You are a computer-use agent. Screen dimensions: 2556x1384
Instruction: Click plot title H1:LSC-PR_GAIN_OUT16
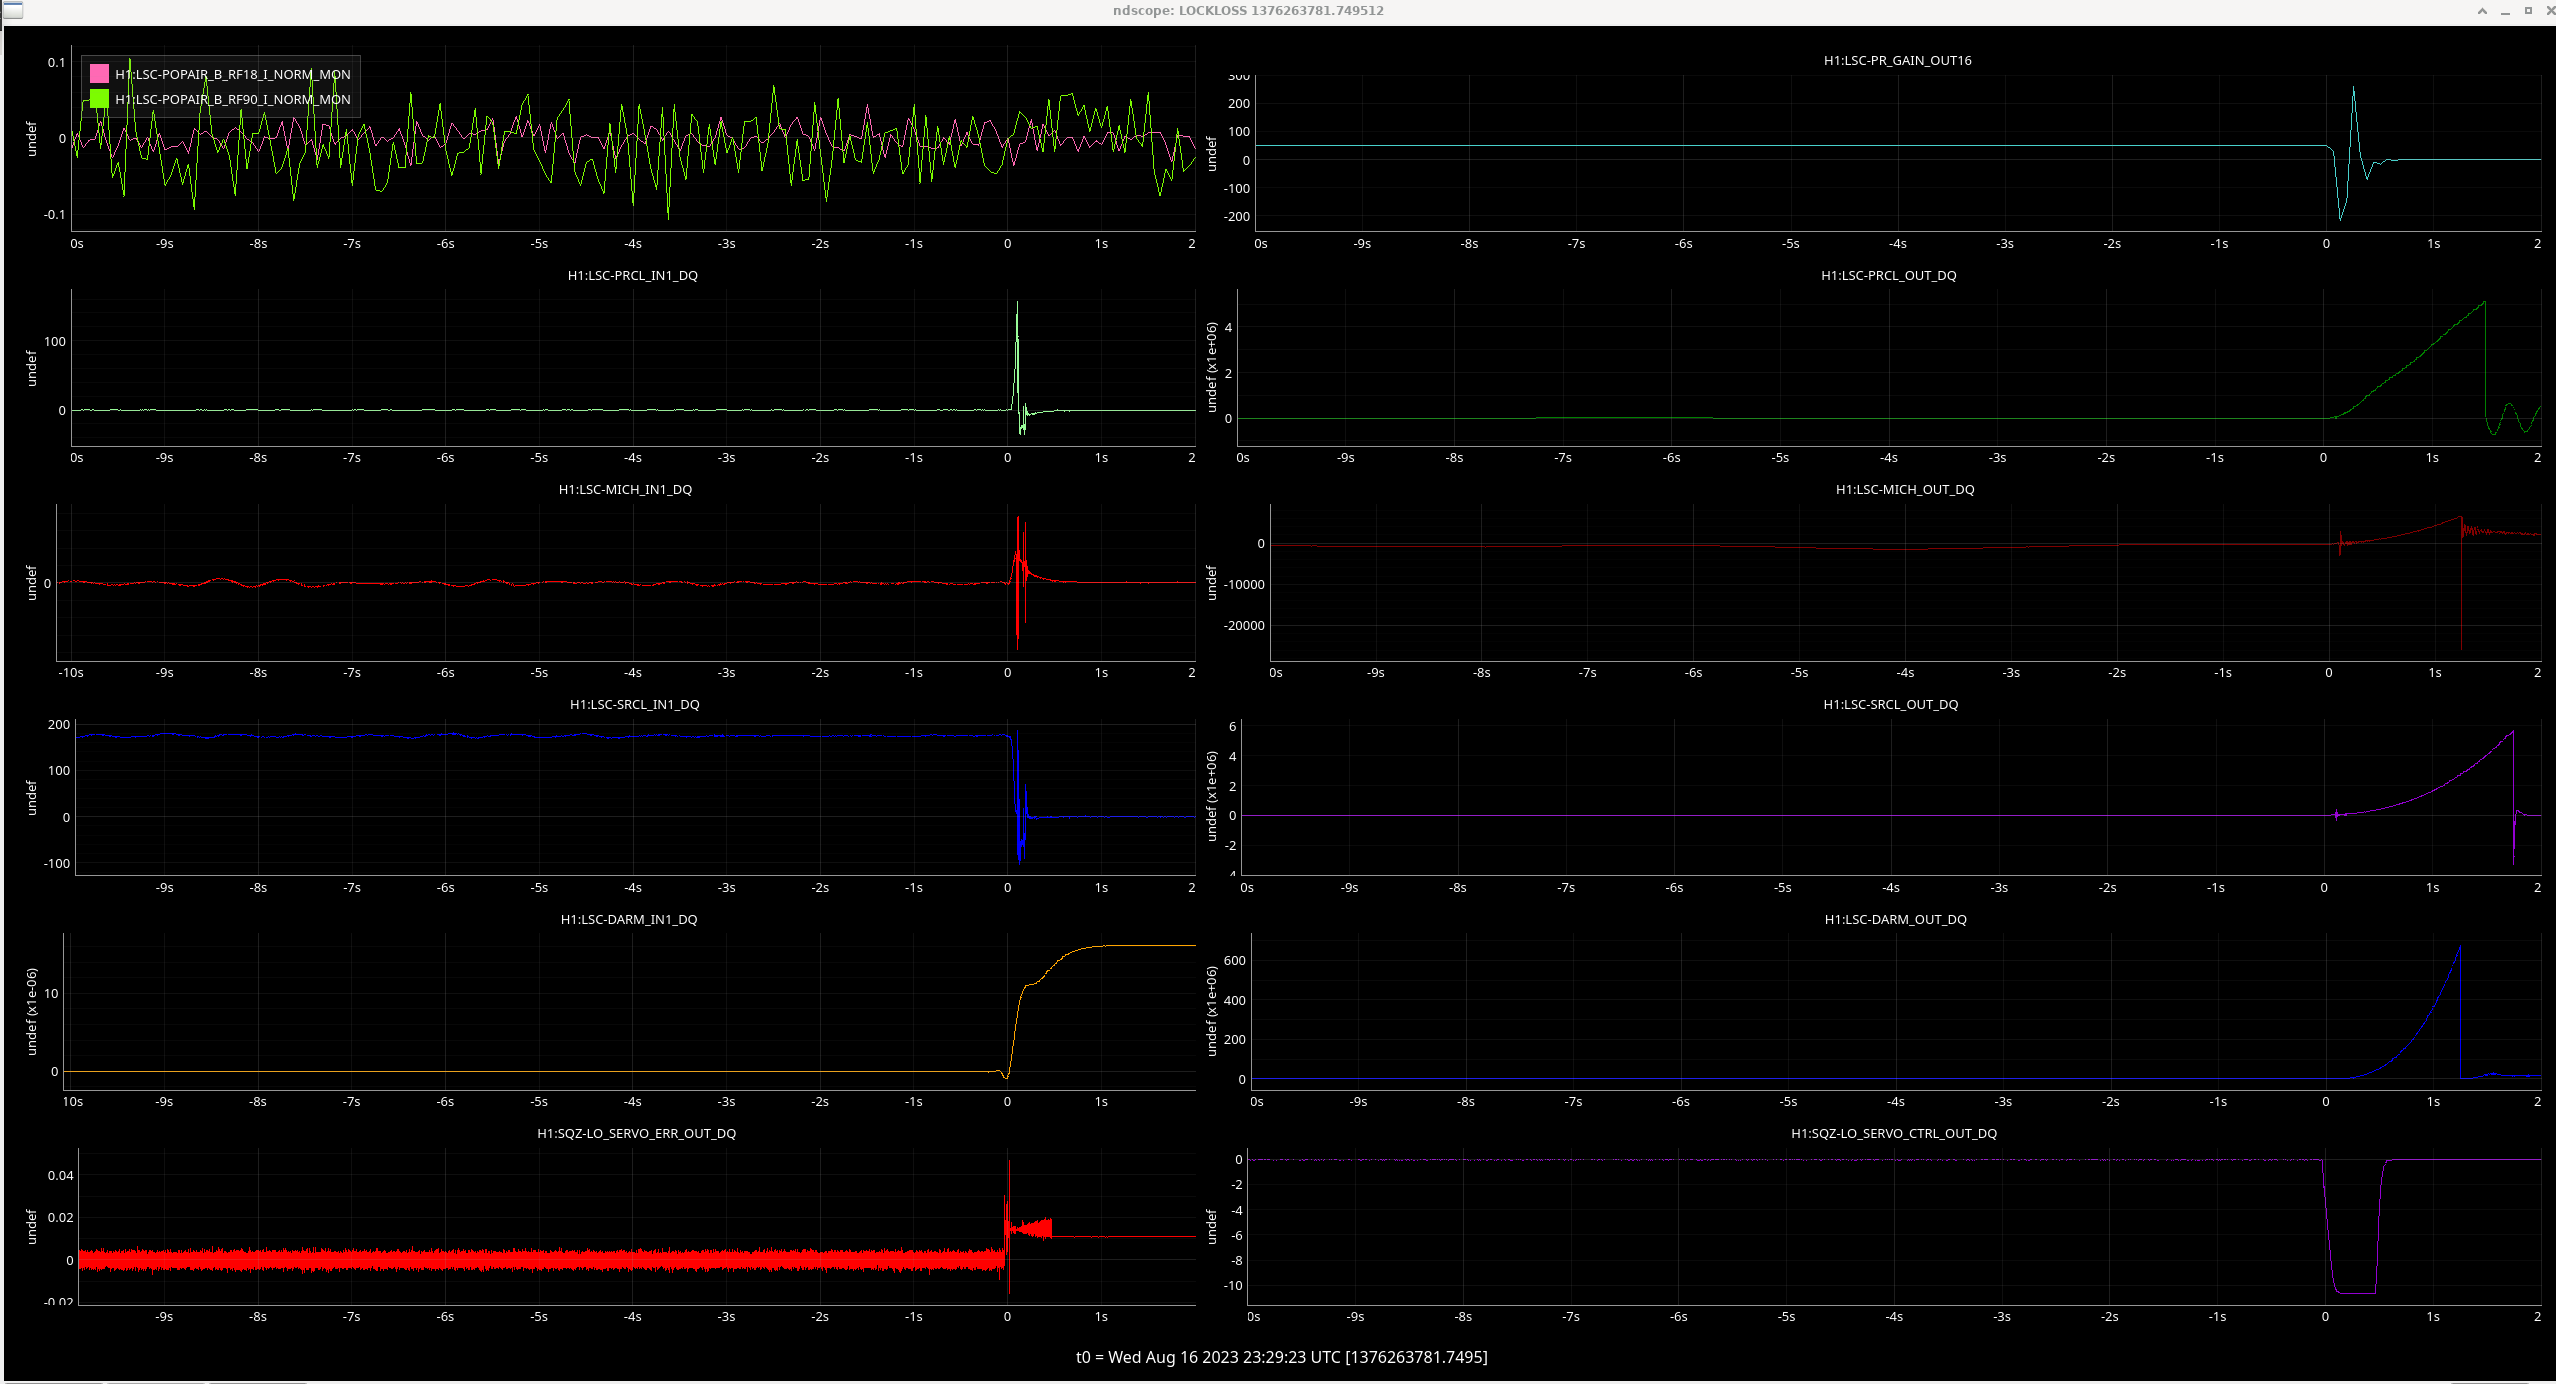click(1897, 60)
